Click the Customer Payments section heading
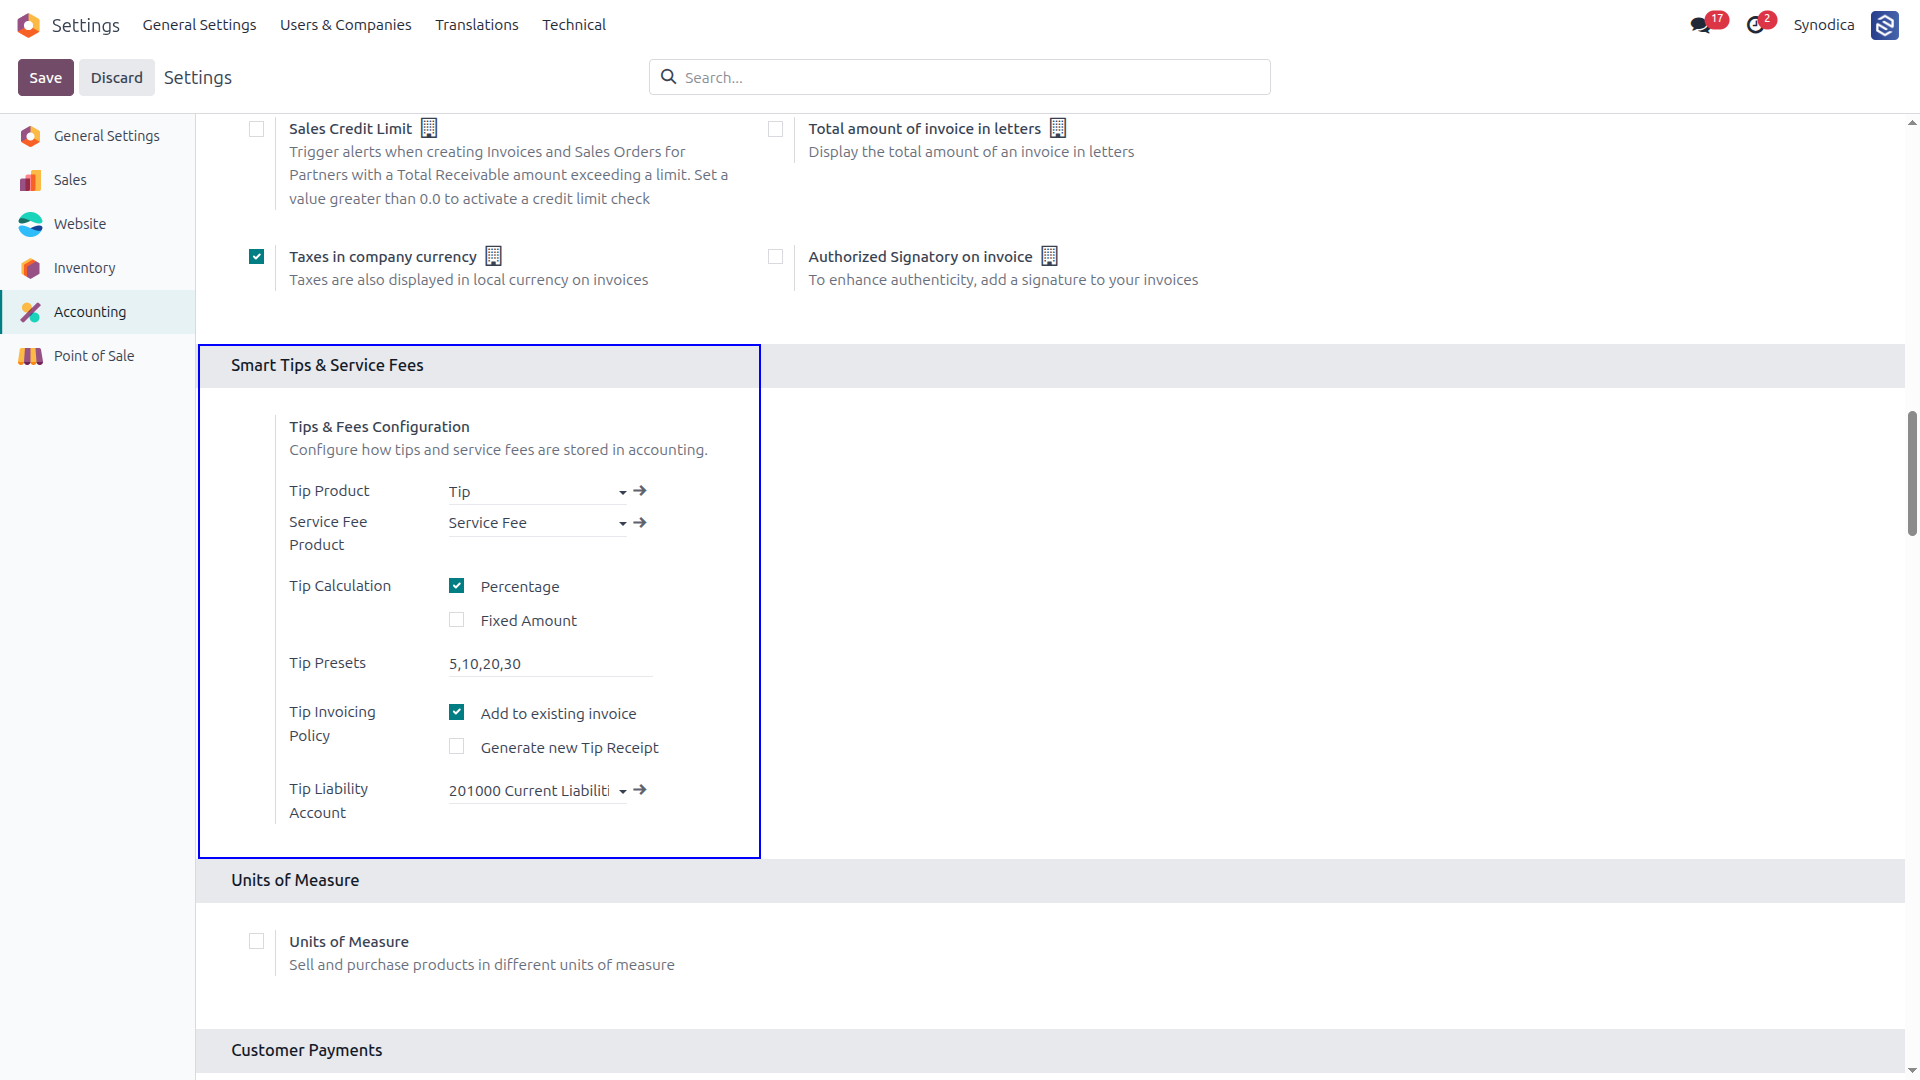Viewport: 1920px width, 1080px height. pos(306,1051)
